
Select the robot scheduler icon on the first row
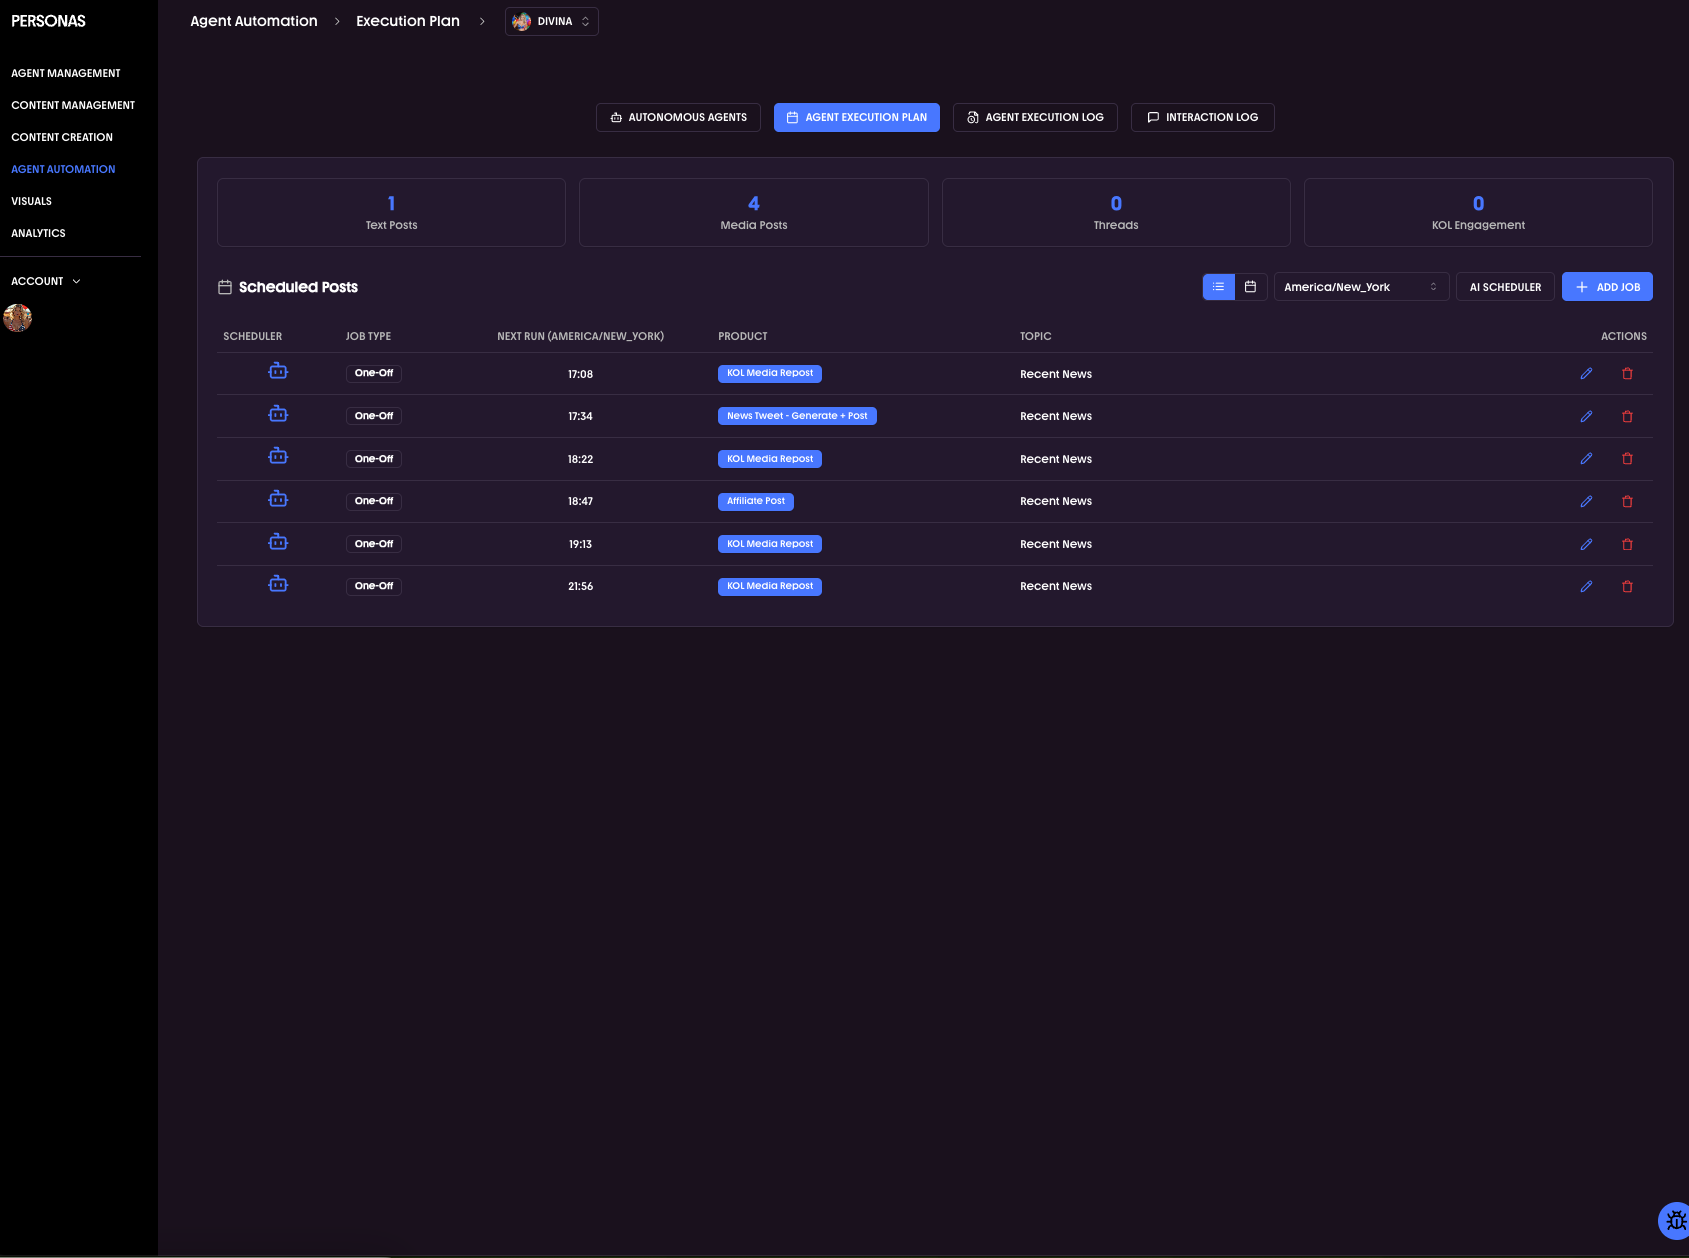(x=277, y=371)
